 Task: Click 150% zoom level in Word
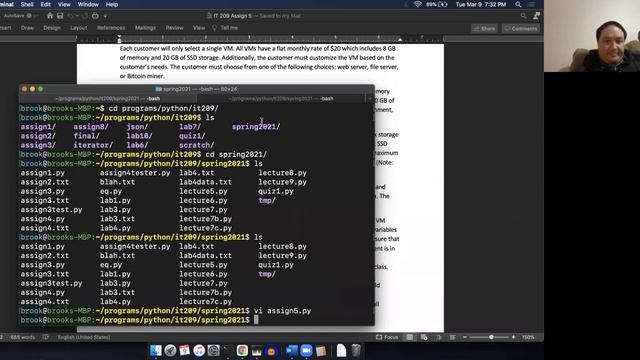(x=528, y=337)
